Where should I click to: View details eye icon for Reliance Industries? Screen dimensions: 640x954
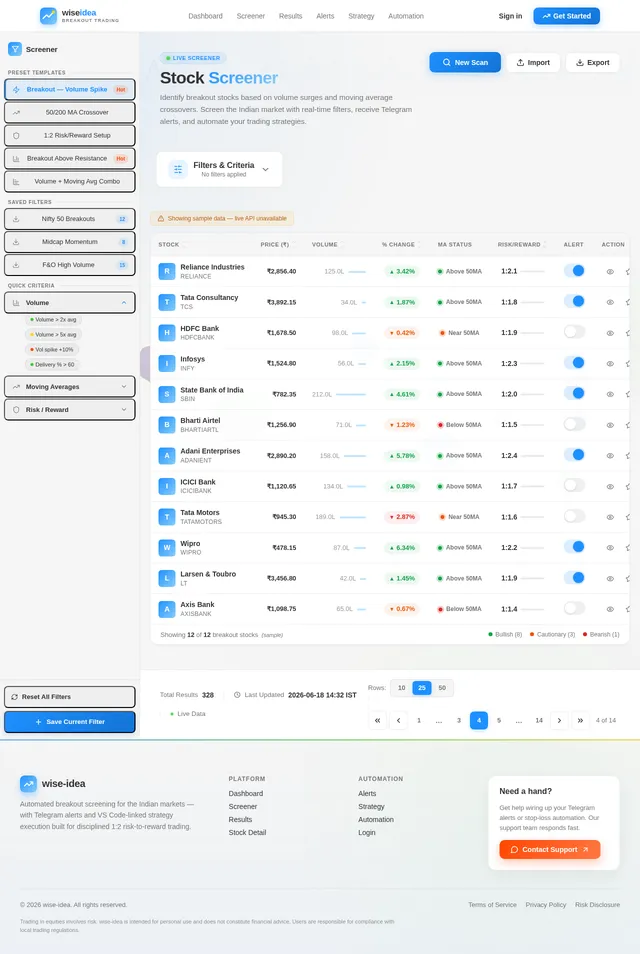(610, 271)
